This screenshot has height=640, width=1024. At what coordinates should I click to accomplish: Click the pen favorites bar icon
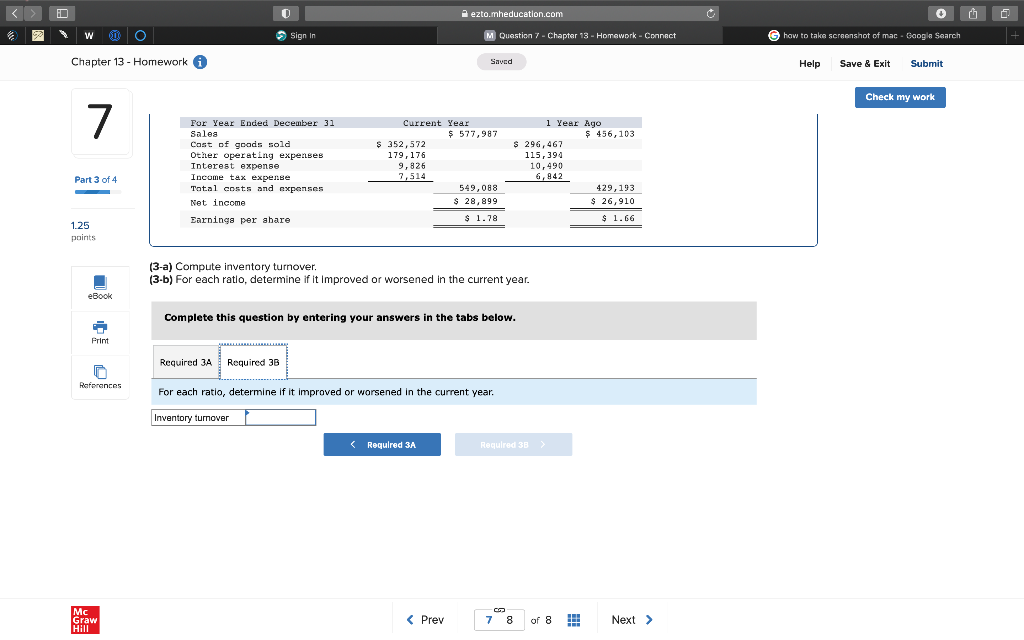tap(63, 35)
